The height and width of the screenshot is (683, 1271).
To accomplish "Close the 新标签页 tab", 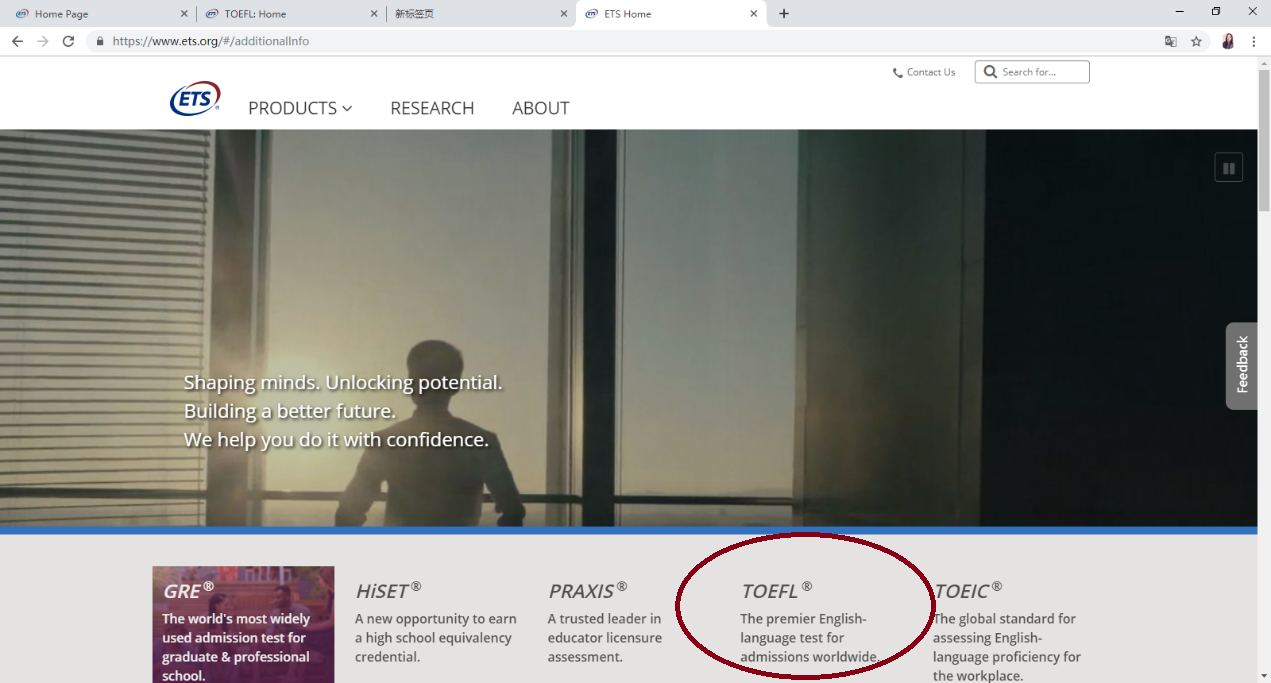I will (x=564, y=14).
